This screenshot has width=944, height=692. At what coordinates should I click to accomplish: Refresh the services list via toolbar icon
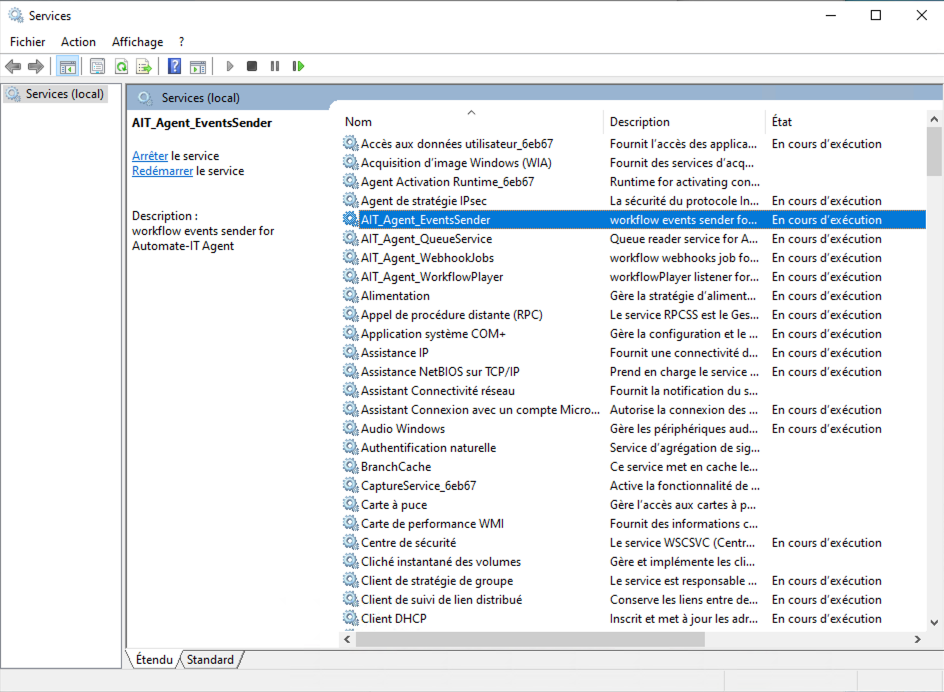121,66
